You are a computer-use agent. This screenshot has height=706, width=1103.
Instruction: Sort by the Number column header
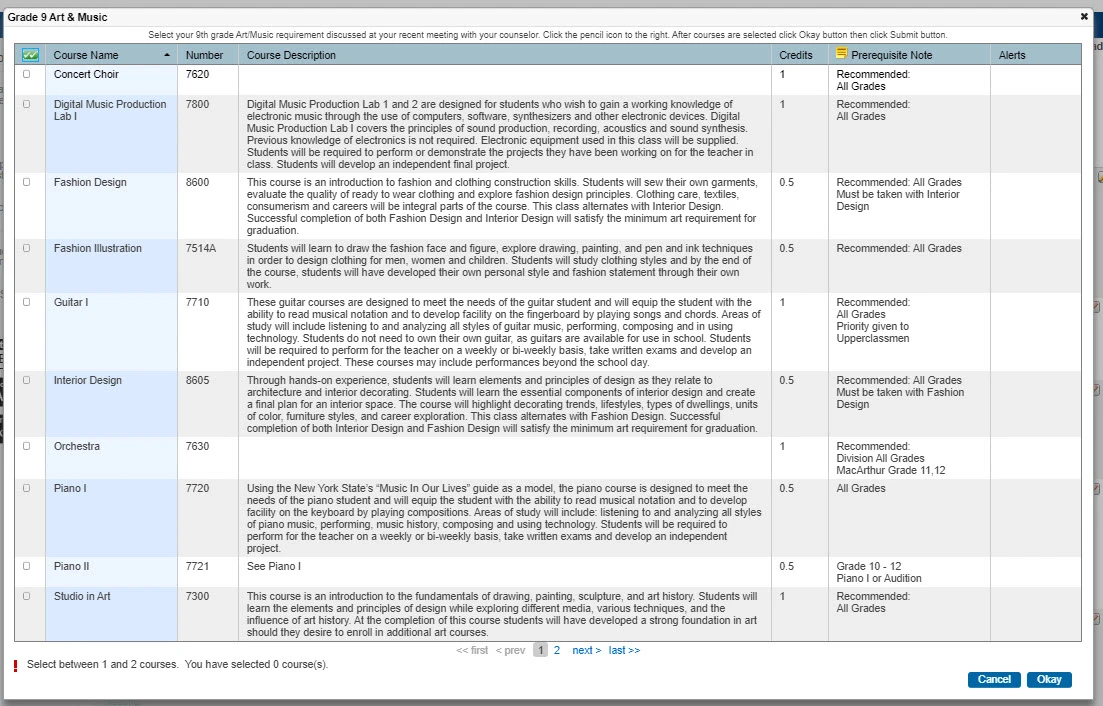click(204, 55)
